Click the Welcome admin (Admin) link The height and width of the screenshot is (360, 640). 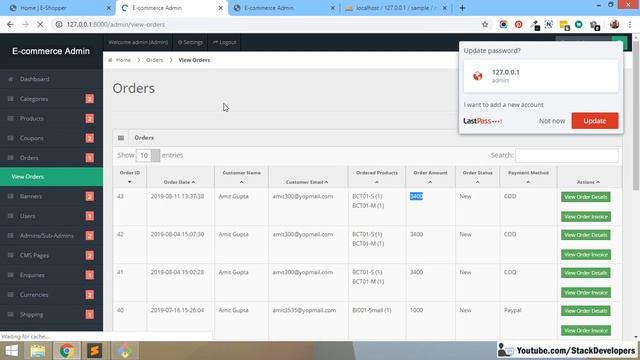[x=138, y=42]
